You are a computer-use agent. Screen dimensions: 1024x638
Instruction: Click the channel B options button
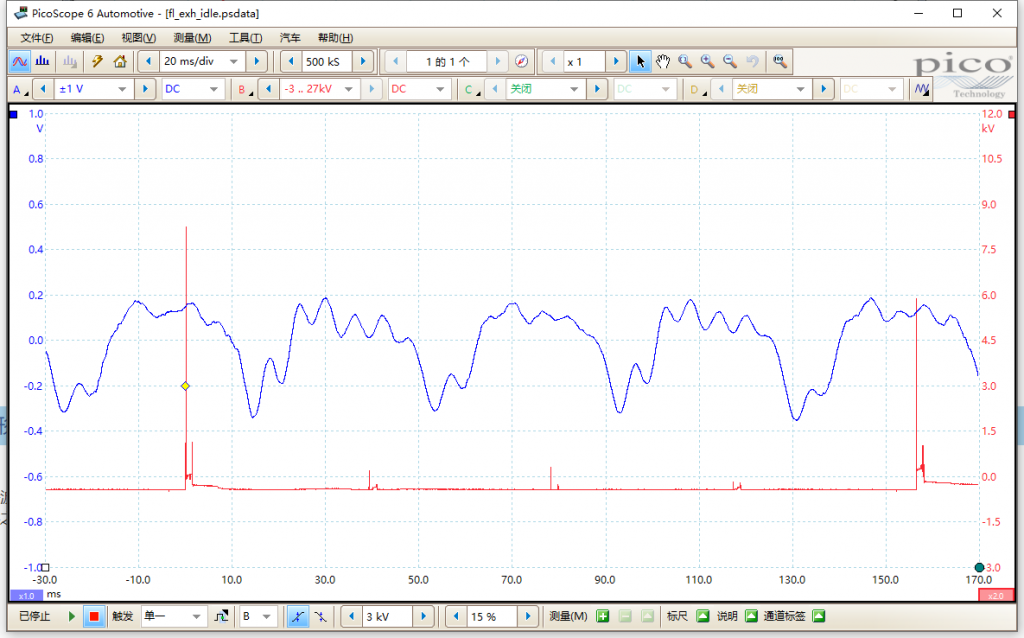pyautogui.click(x=243, y=89)
